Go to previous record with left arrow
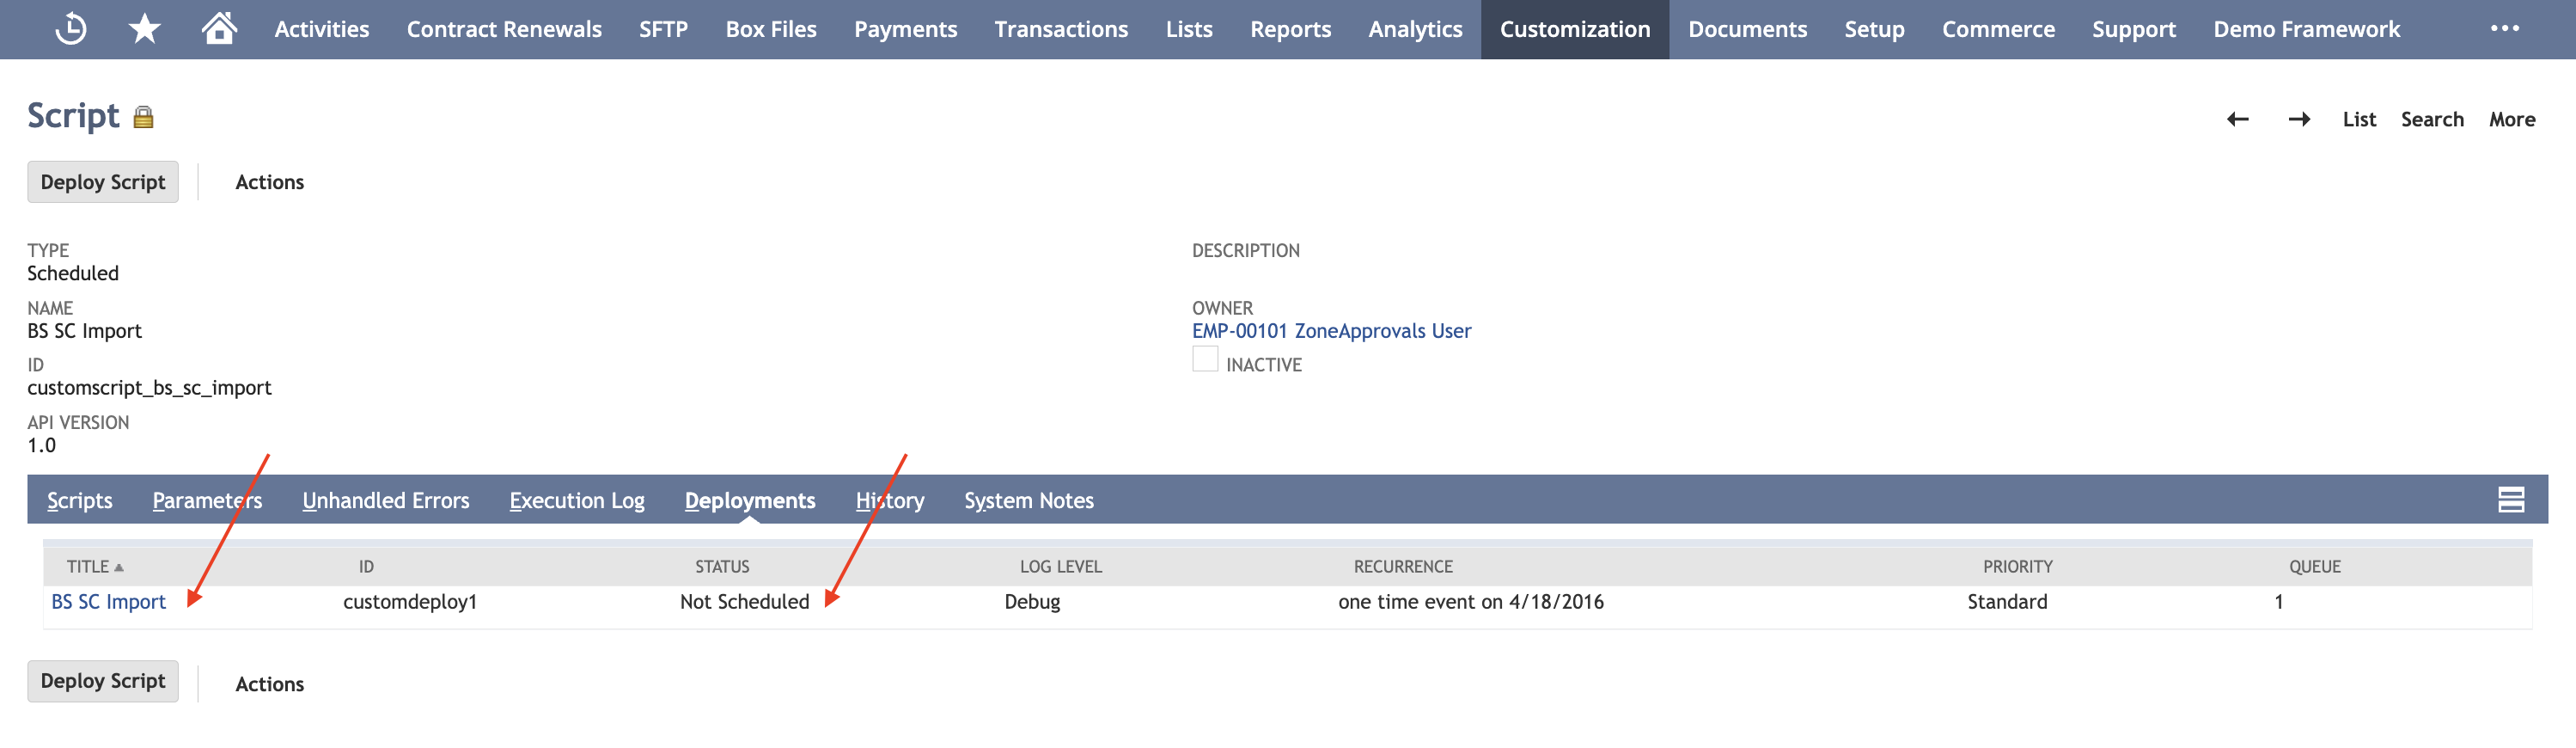Viewport: 2576px width, 748px height. pos(2238,119)
